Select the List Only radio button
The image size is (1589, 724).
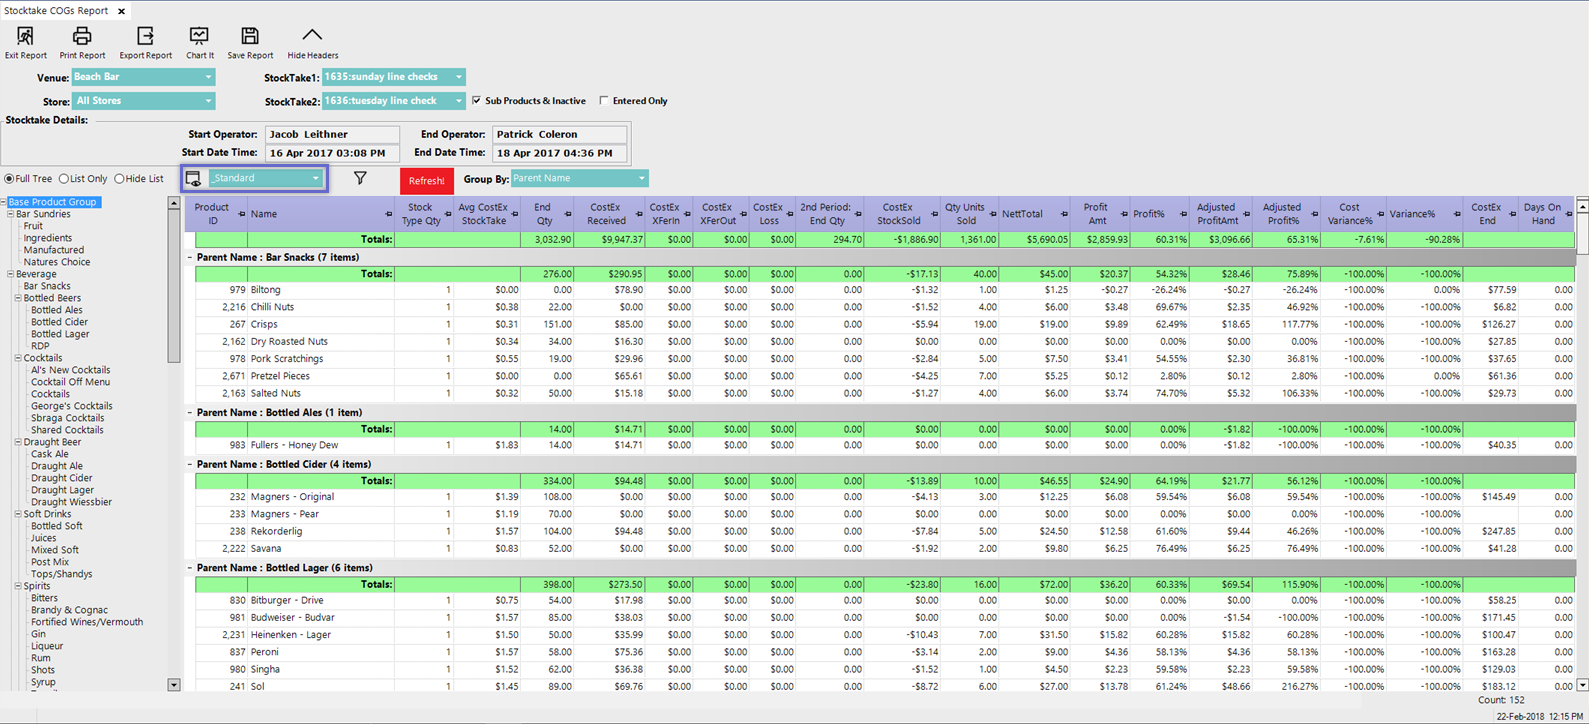point(64,179)
